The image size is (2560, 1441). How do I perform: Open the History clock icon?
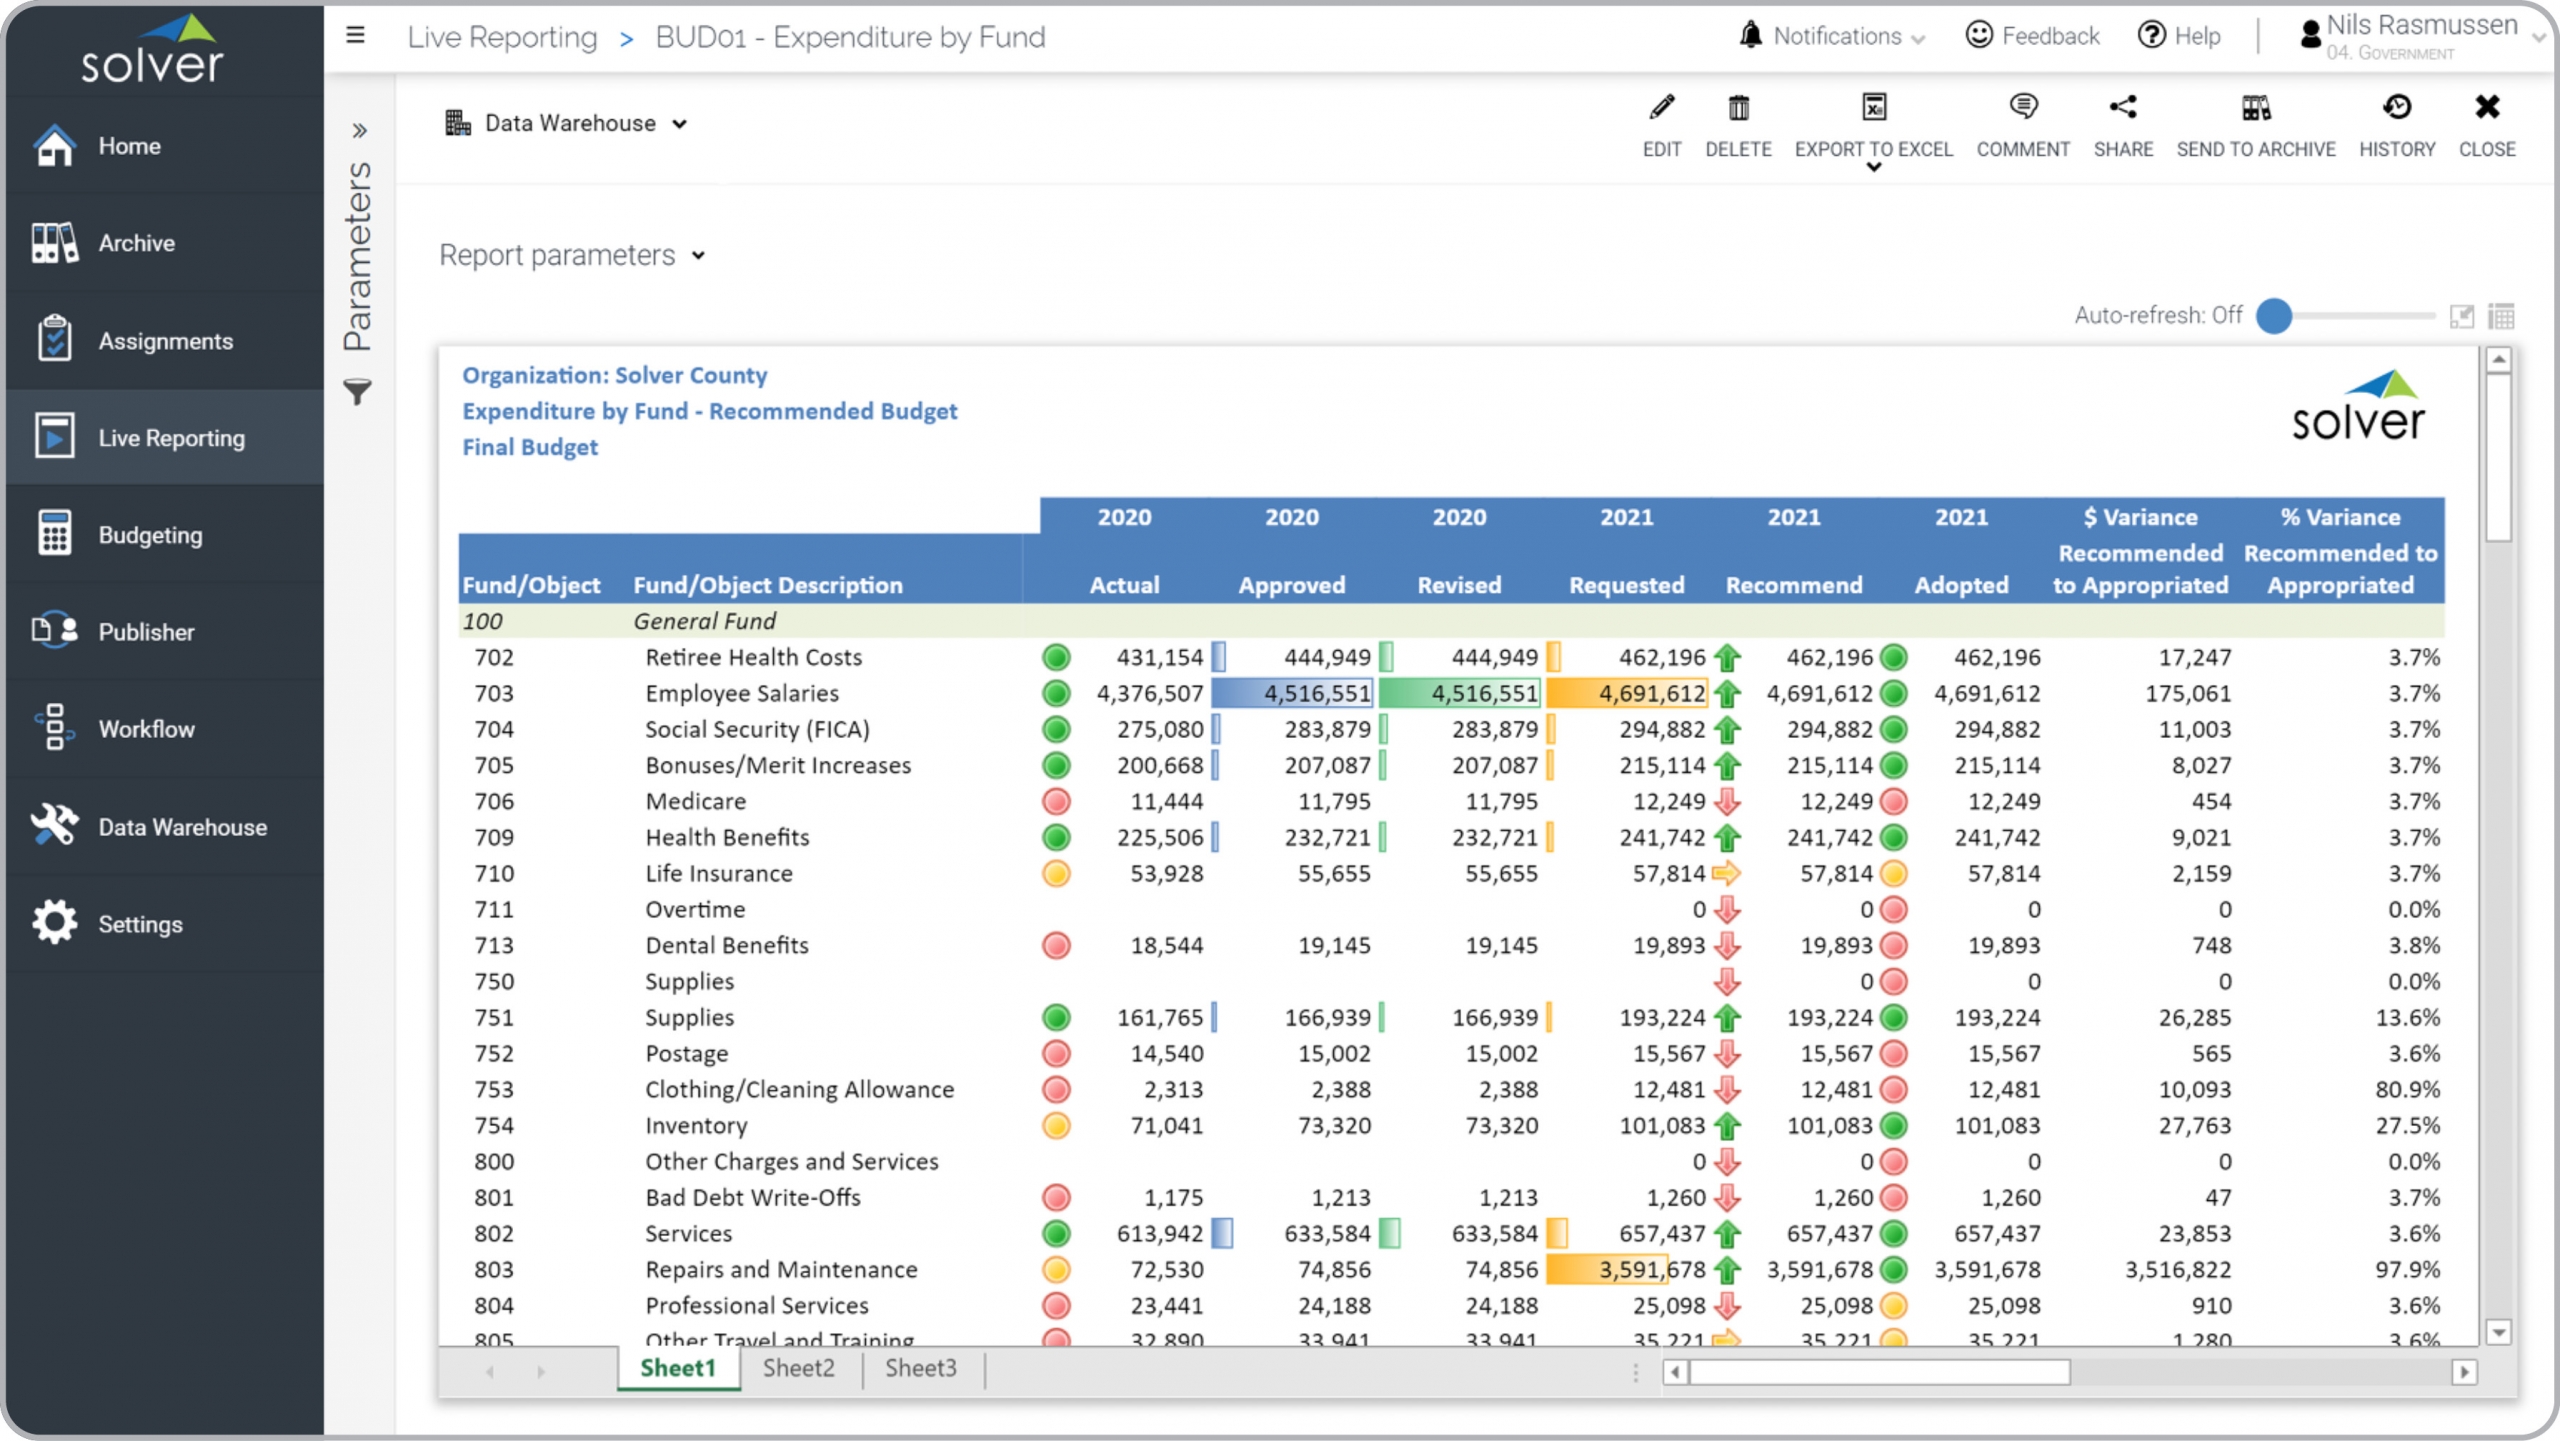2396,108
